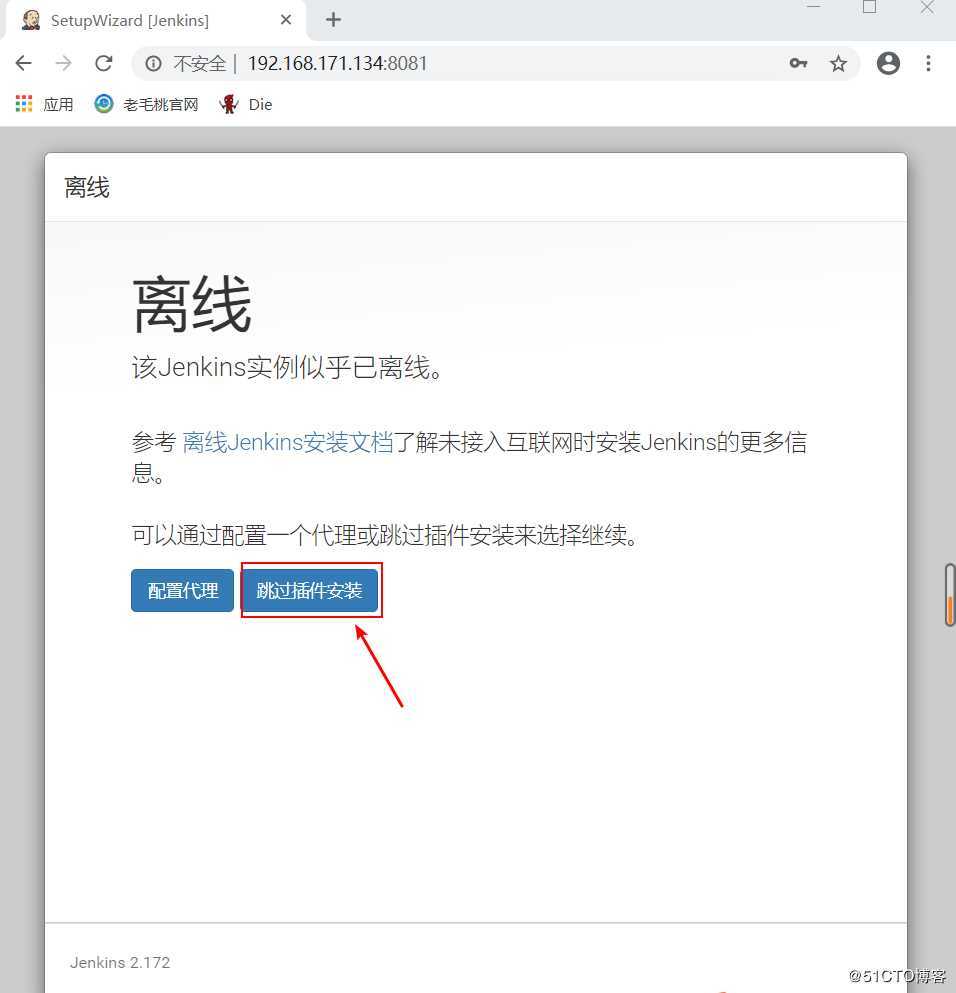Open the 老毛桃官网 bookmark
Image resolution: width=956 pixels, height=993 pixels.
coord(146,104)
